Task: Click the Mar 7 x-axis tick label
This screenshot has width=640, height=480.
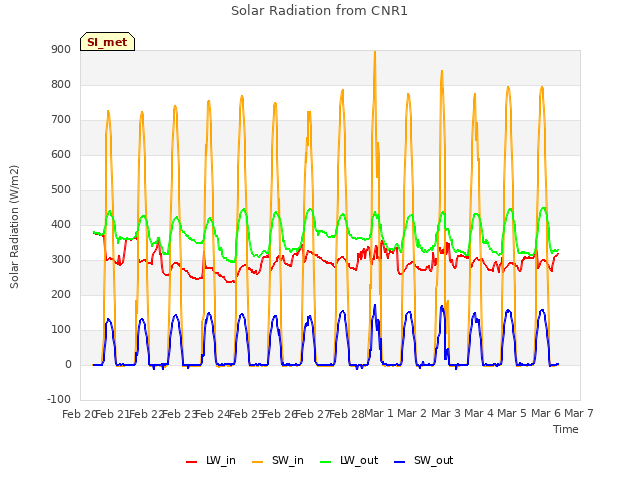Action: pyautogui.click(x=579, y=414)
